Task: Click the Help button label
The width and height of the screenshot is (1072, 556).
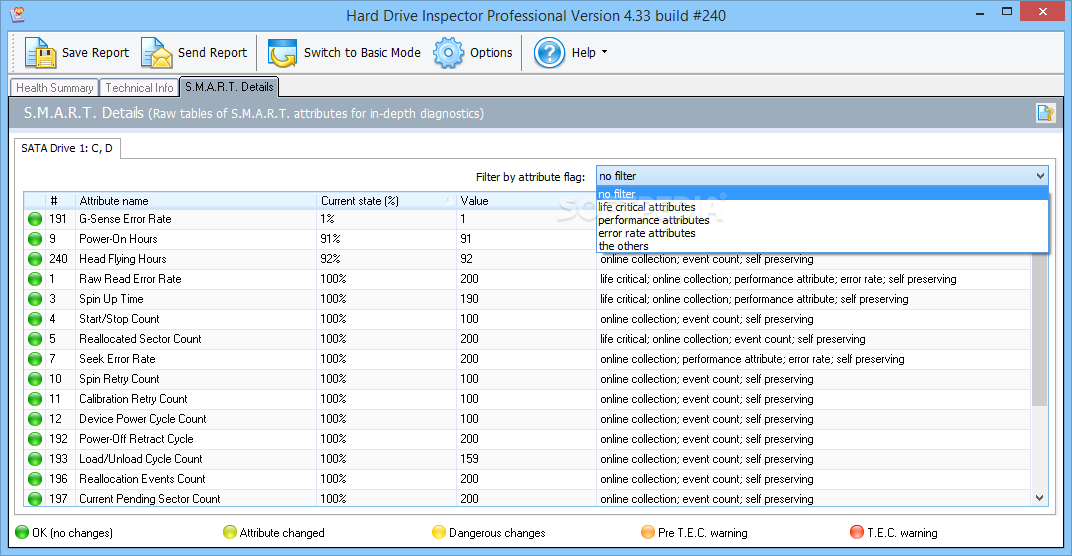Action: 583,53
